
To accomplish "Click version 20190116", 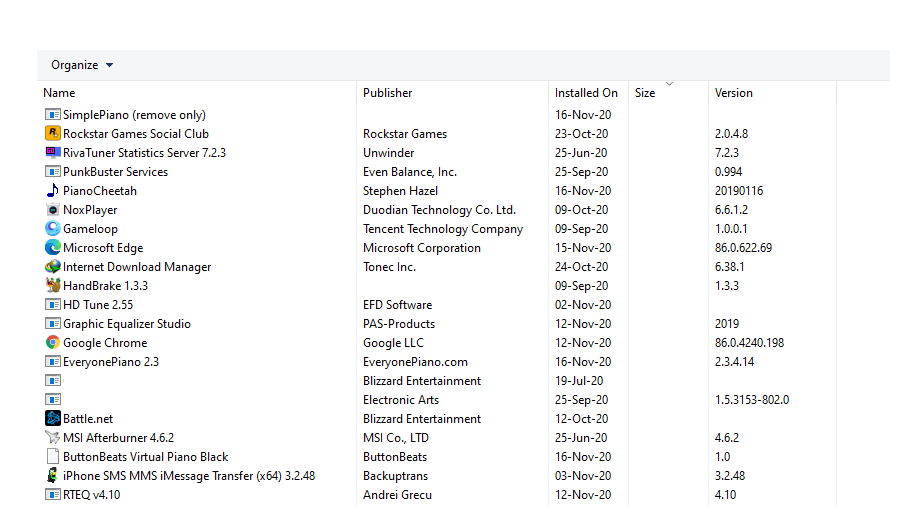I will [x=739, y=191].
